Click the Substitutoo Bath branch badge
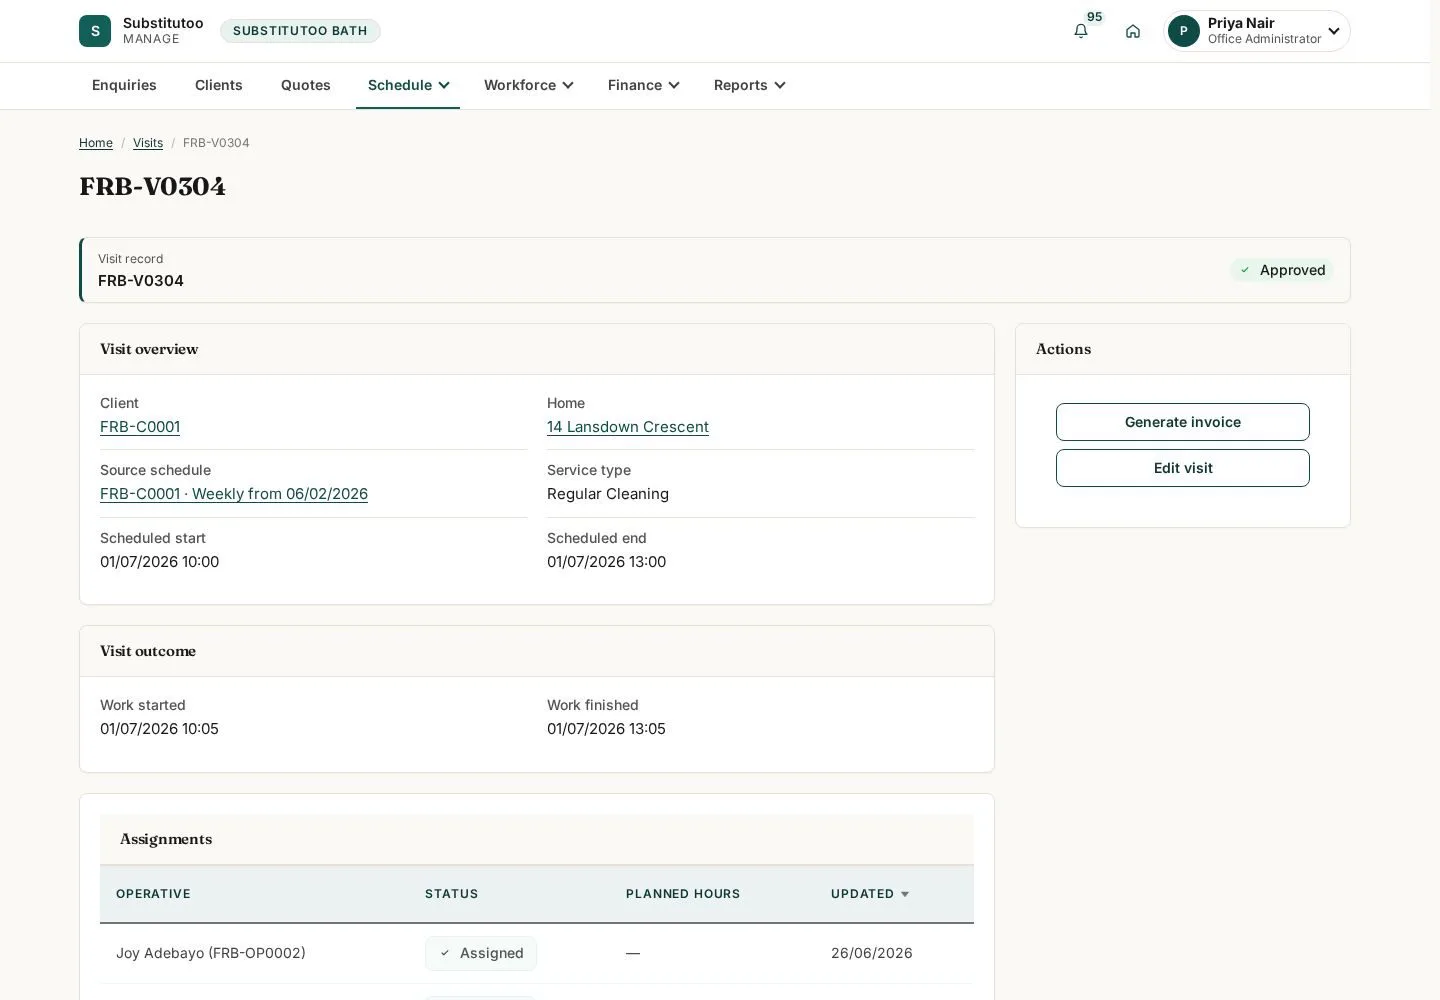This screenshot has height=1000, width=1440. click(300, 31)
